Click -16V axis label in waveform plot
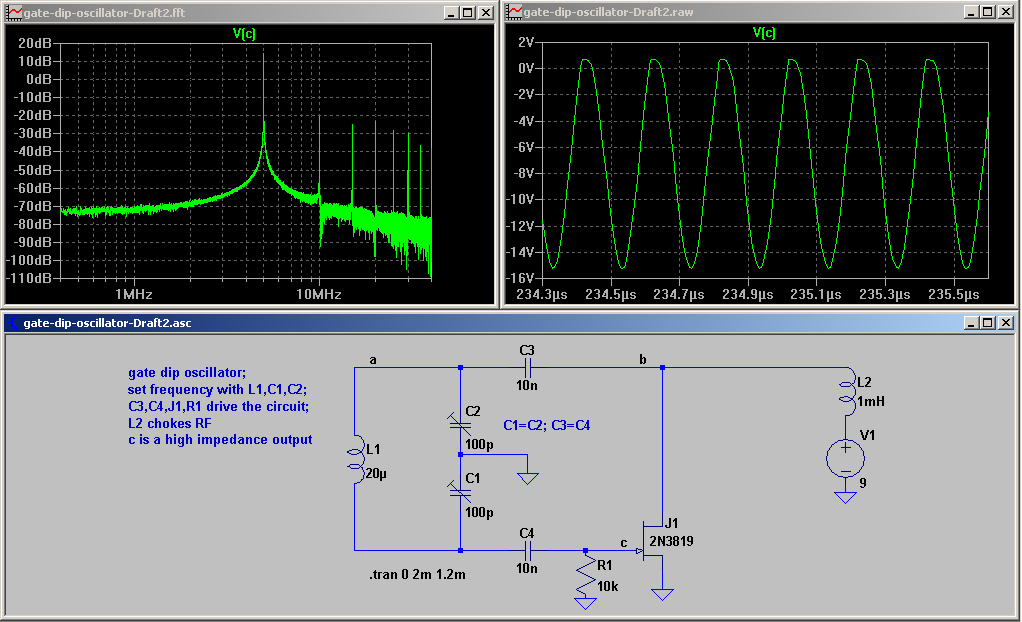Screen dimensions: 1022x622 (521, 278)
